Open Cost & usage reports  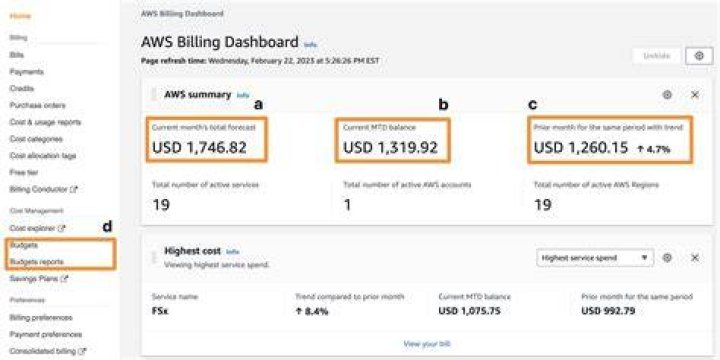point(45,122)
